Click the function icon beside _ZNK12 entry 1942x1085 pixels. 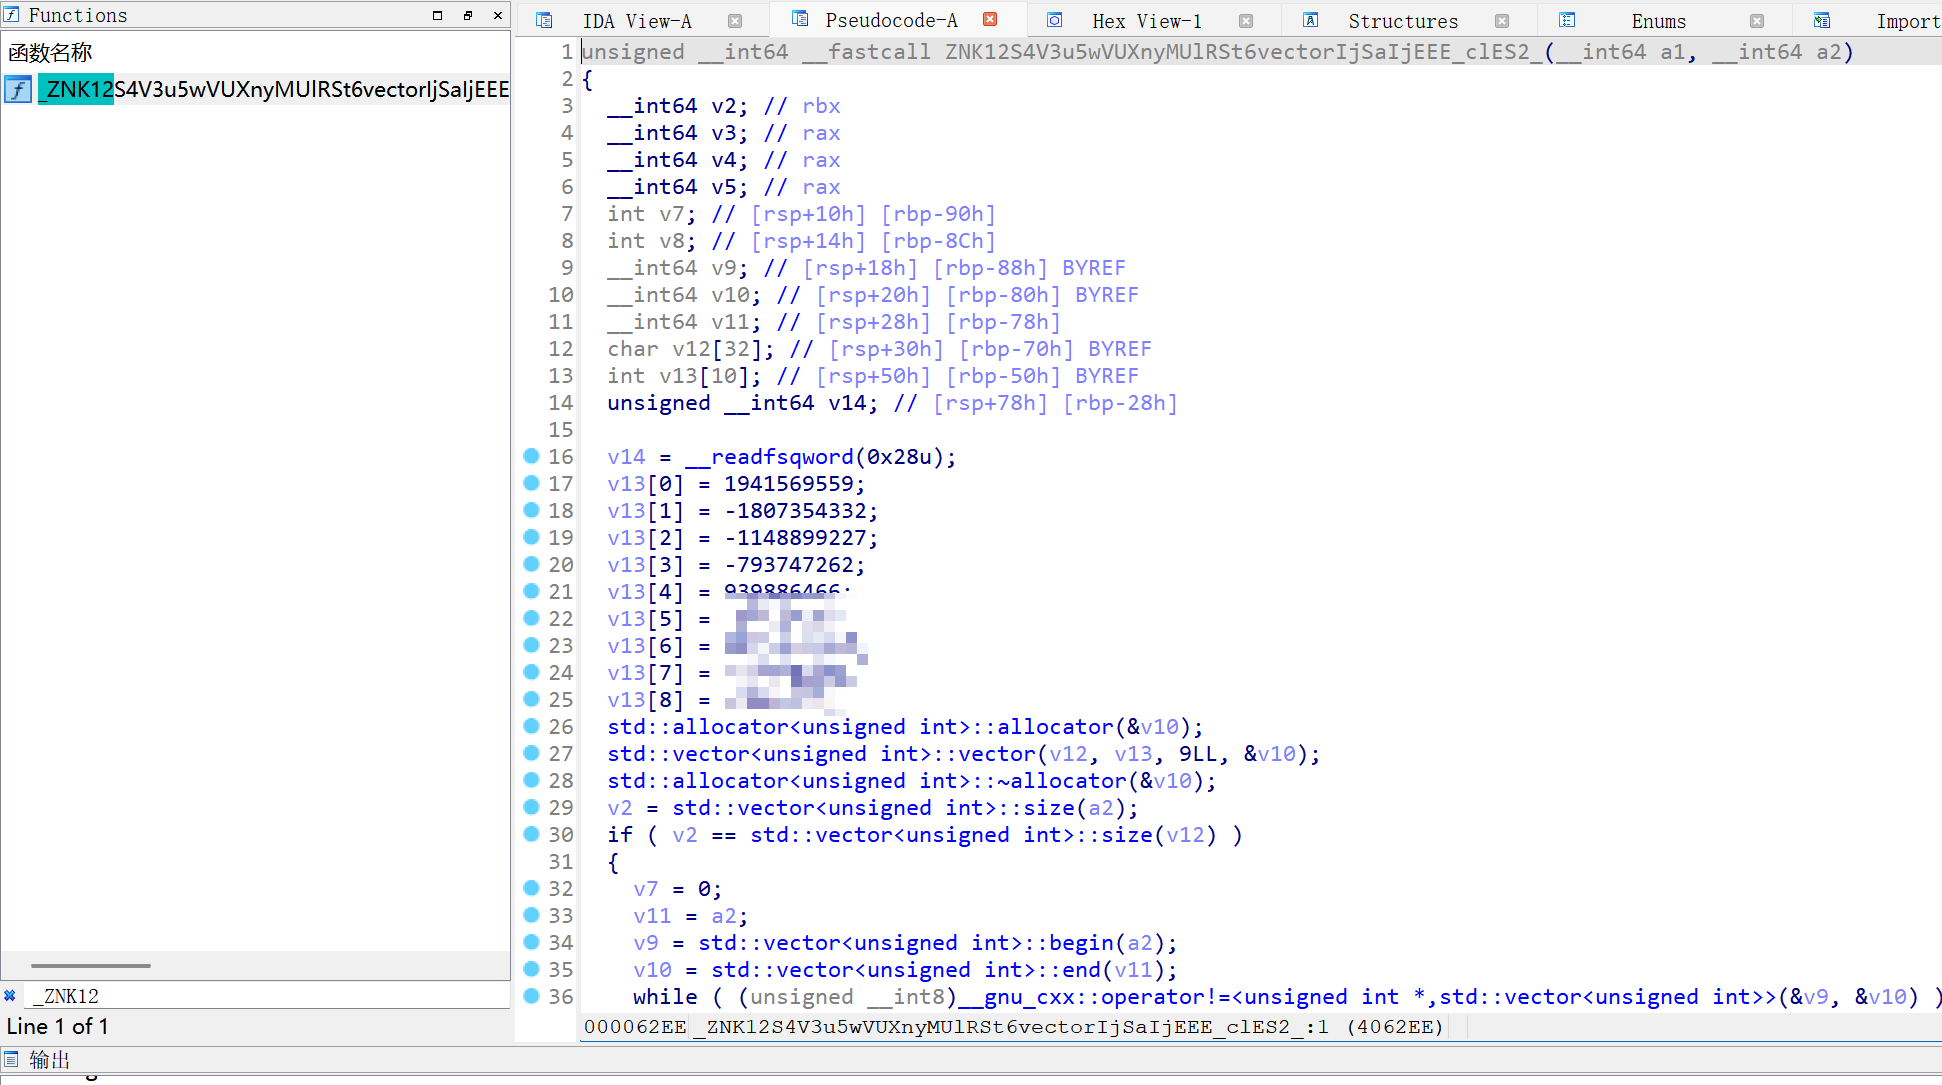[x=18, y=90]
